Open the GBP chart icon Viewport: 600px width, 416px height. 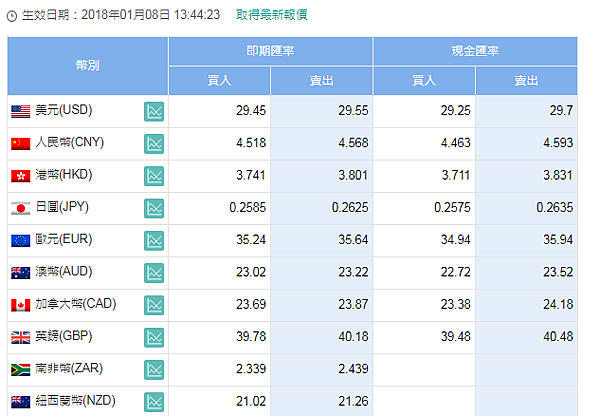coord(154,338)
